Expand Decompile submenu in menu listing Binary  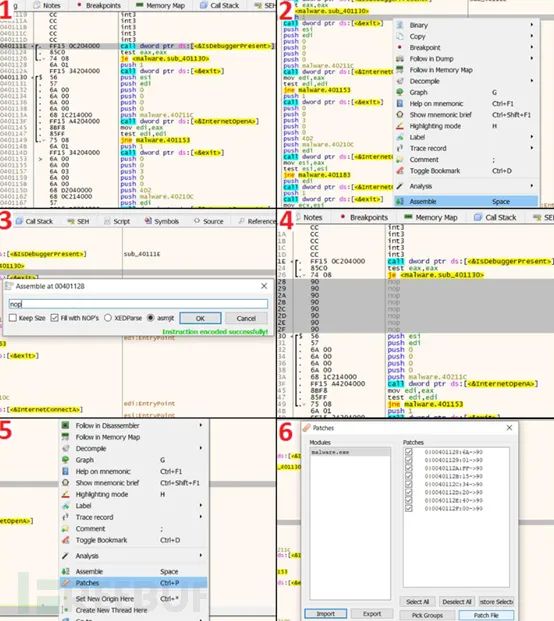(532, 81)
